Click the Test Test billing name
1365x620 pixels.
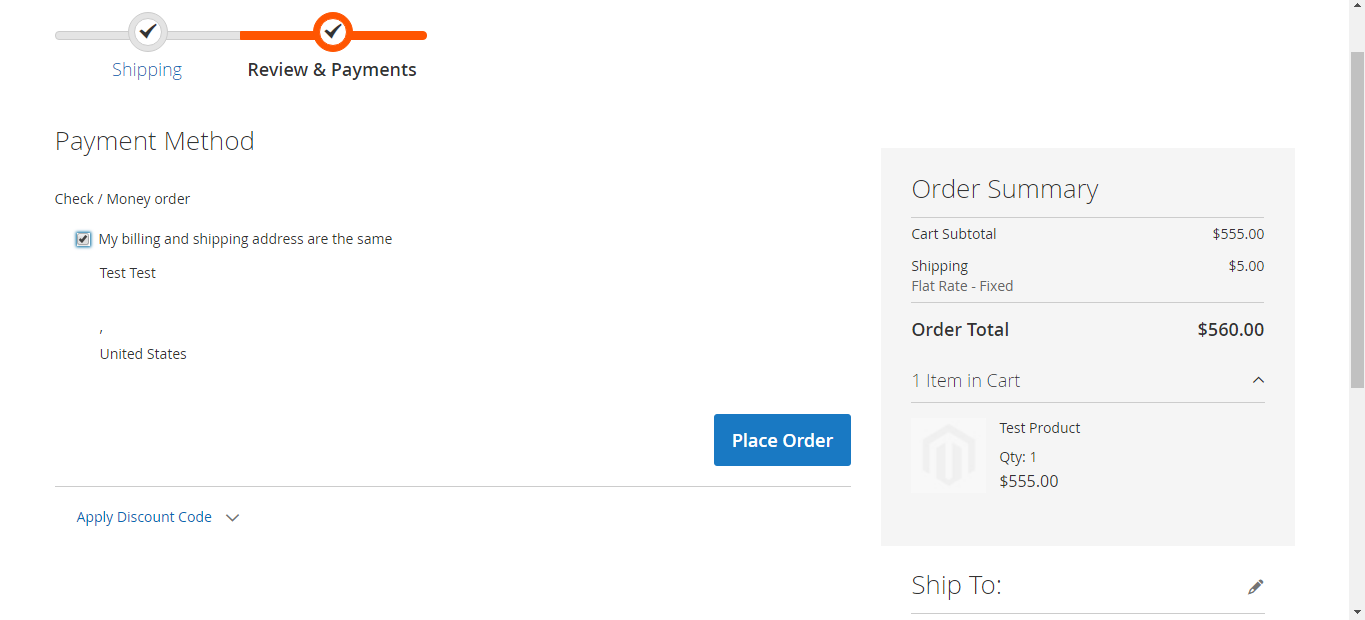127,272
